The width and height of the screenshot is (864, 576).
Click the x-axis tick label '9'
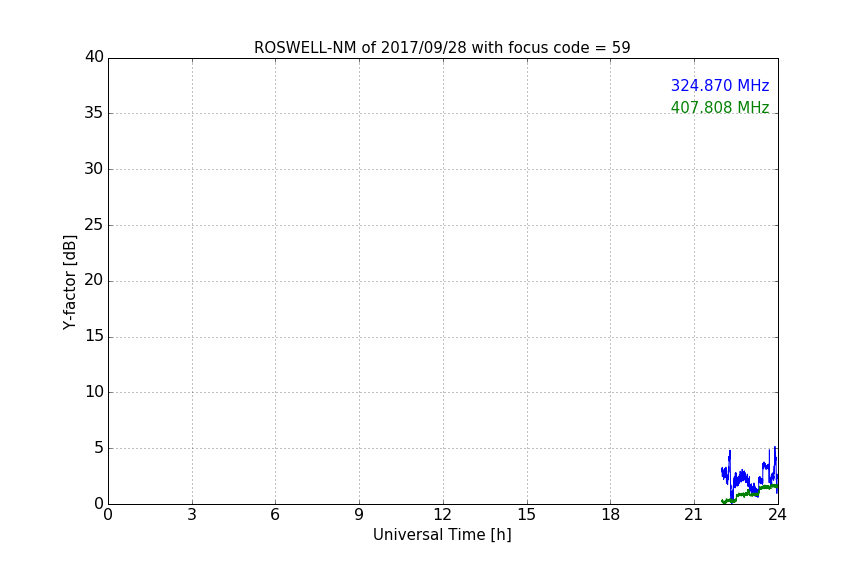click(x=359, y=515)
